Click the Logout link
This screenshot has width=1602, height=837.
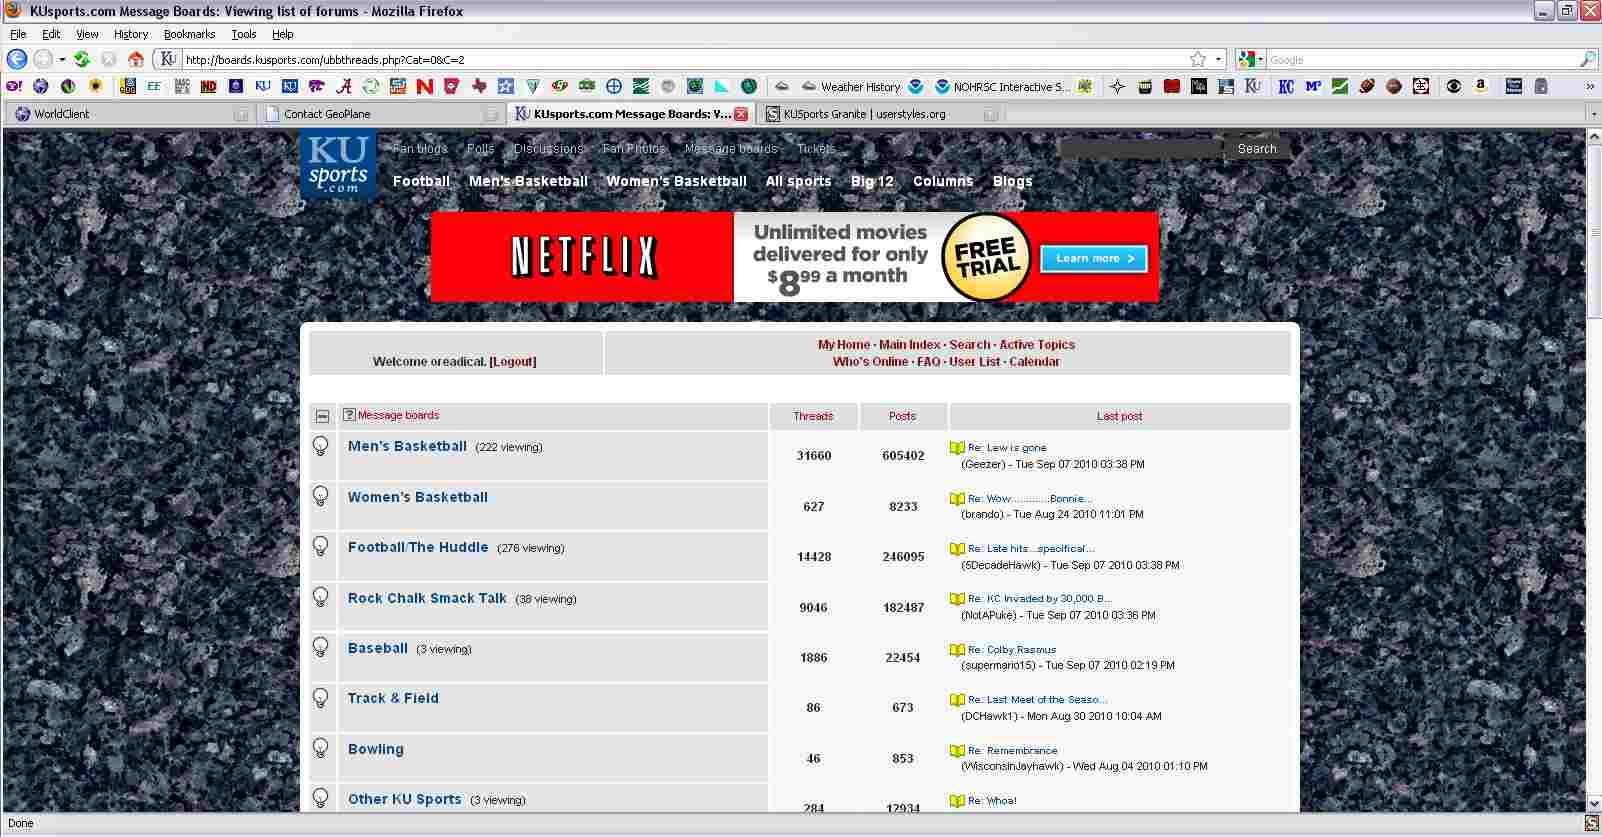pos(513,362)
